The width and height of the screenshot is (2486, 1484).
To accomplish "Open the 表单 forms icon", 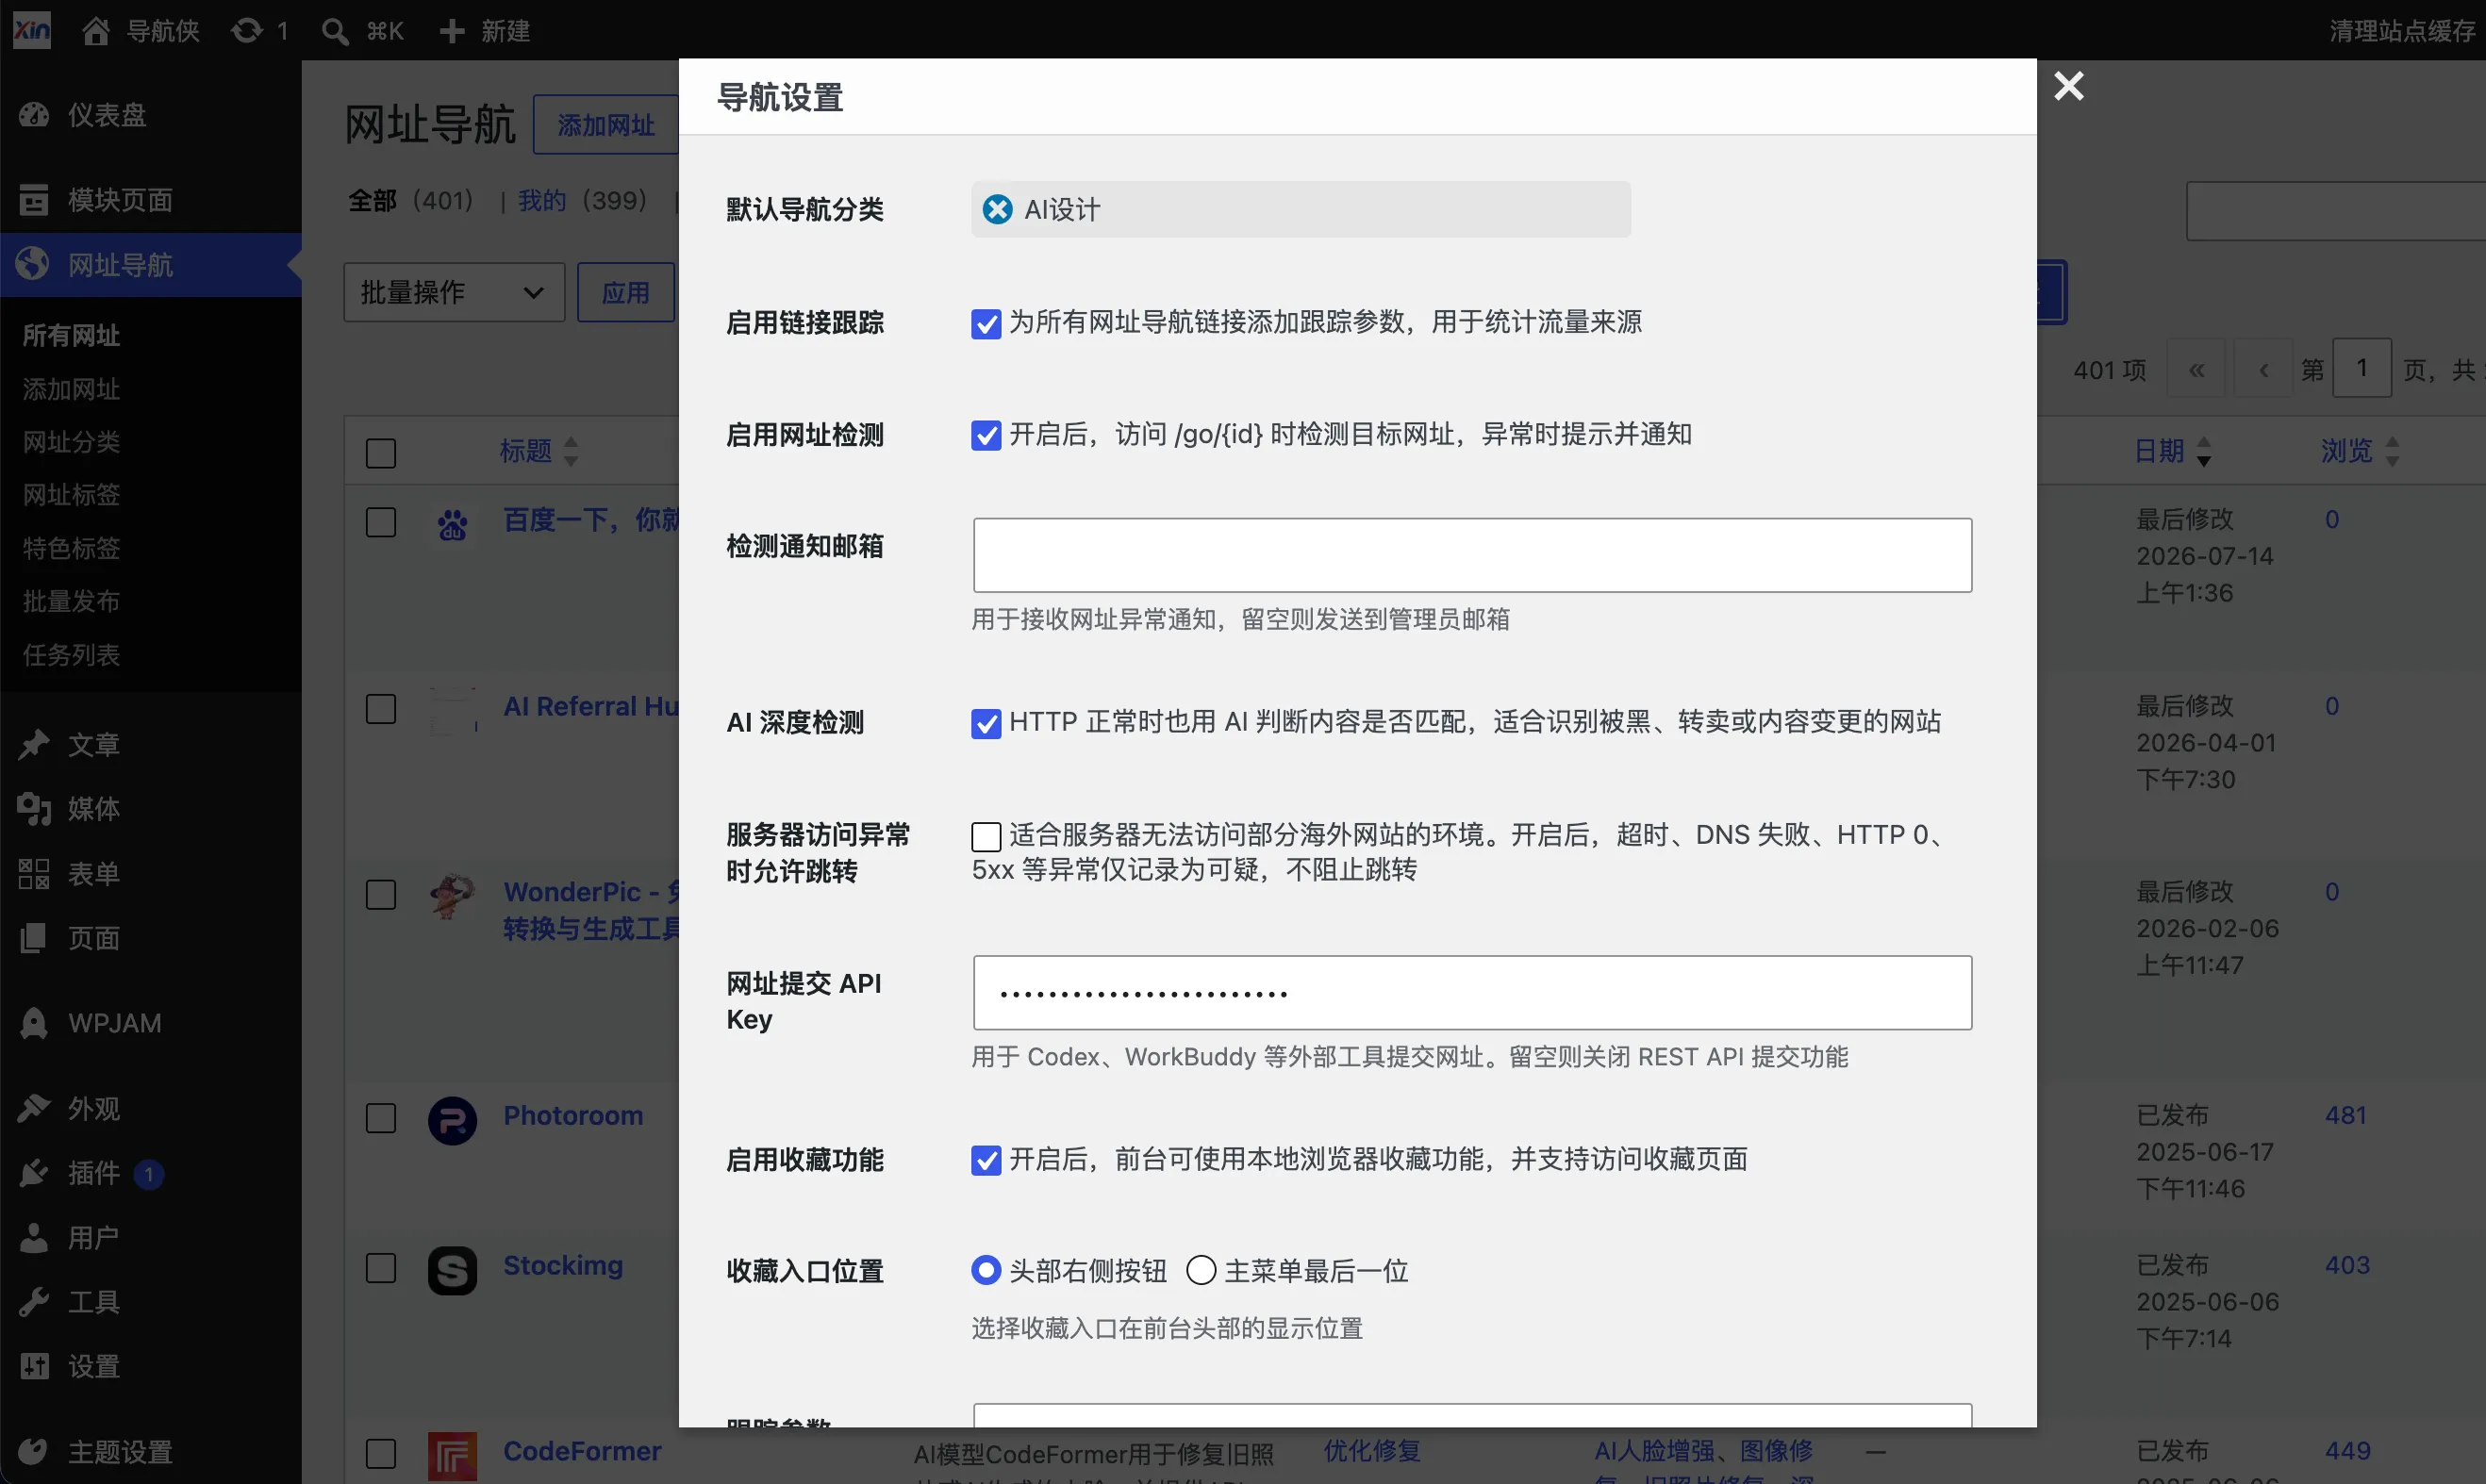I will click(x=33, y=873).
